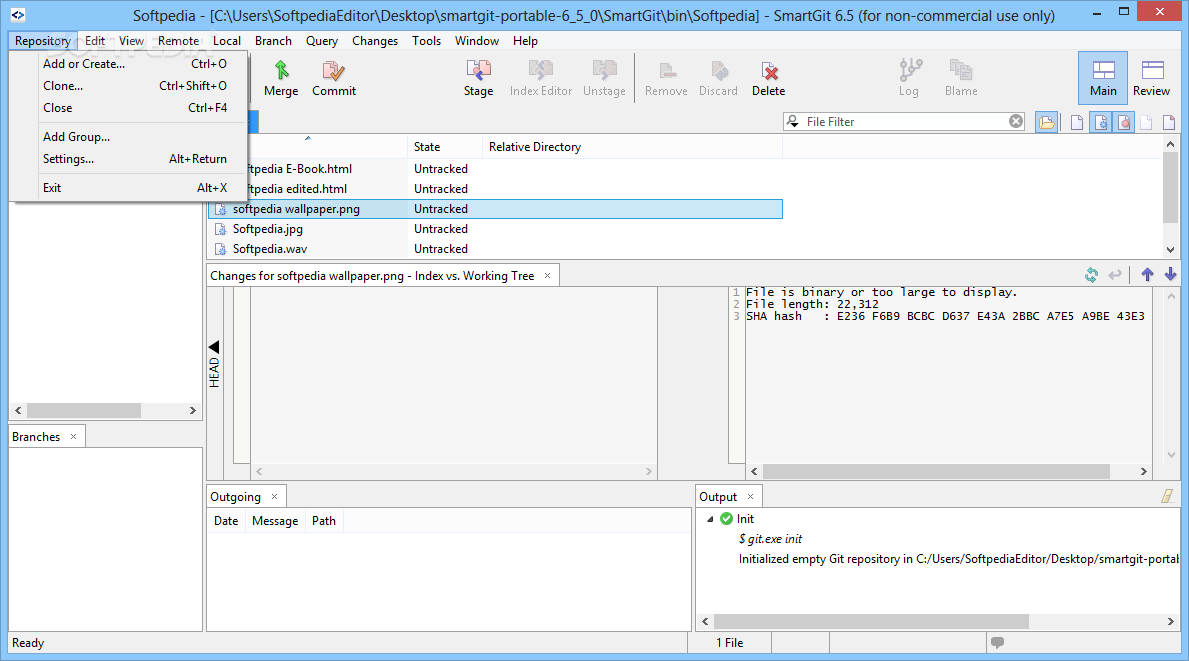The image size is (1189, 661).
Task: Open the Help menu
Action: (x=525, y=41)
